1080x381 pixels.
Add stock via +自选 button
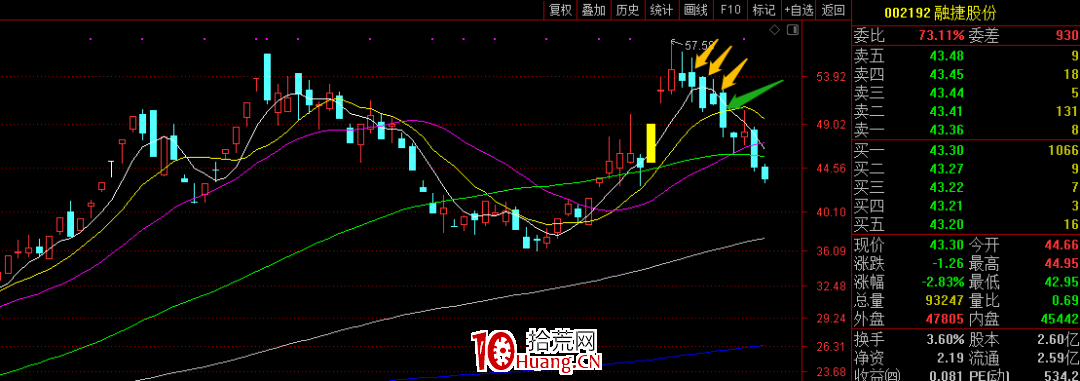pos(799,10)
